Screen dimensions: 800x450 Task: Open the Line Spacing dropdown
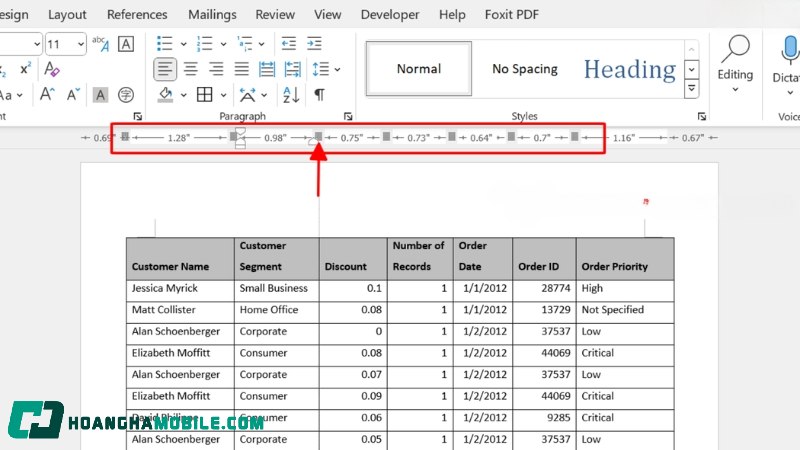[337, 69]
